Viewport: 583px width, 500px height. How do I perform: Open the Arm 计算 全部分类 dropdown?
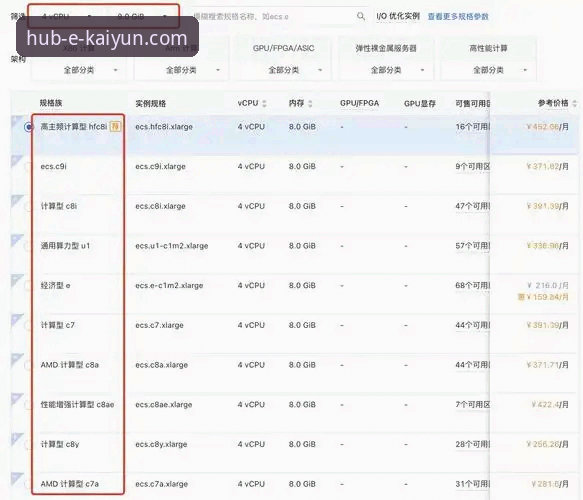click(181, 70)
